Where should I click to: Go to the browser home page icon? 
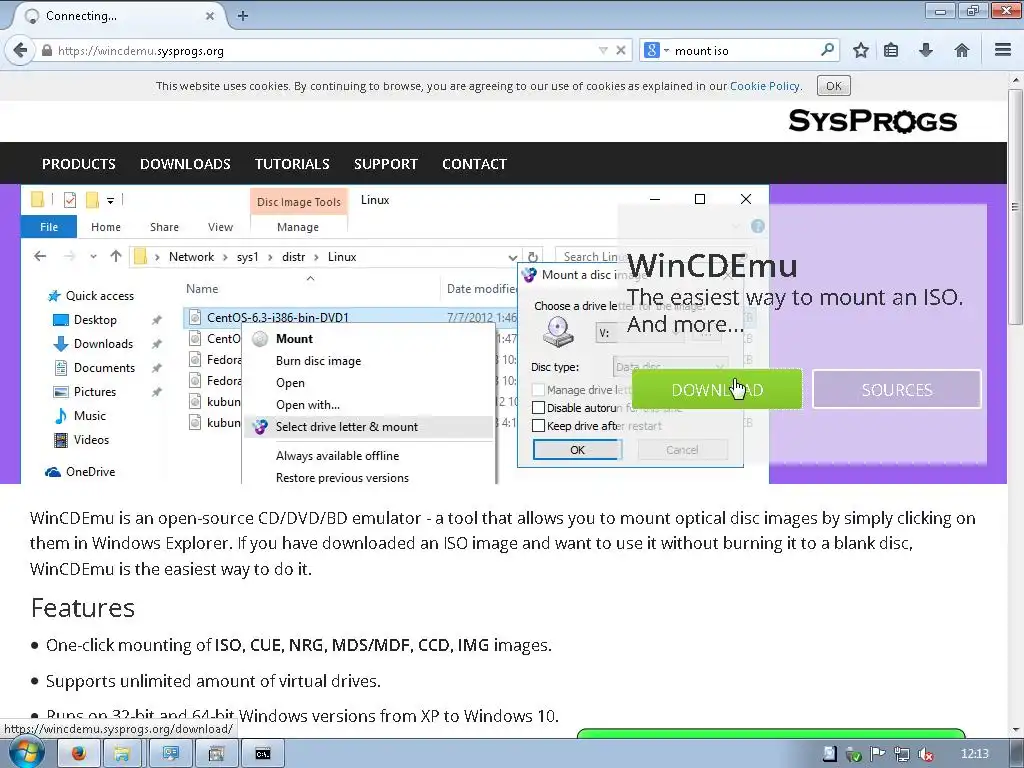tap(961, 50)
